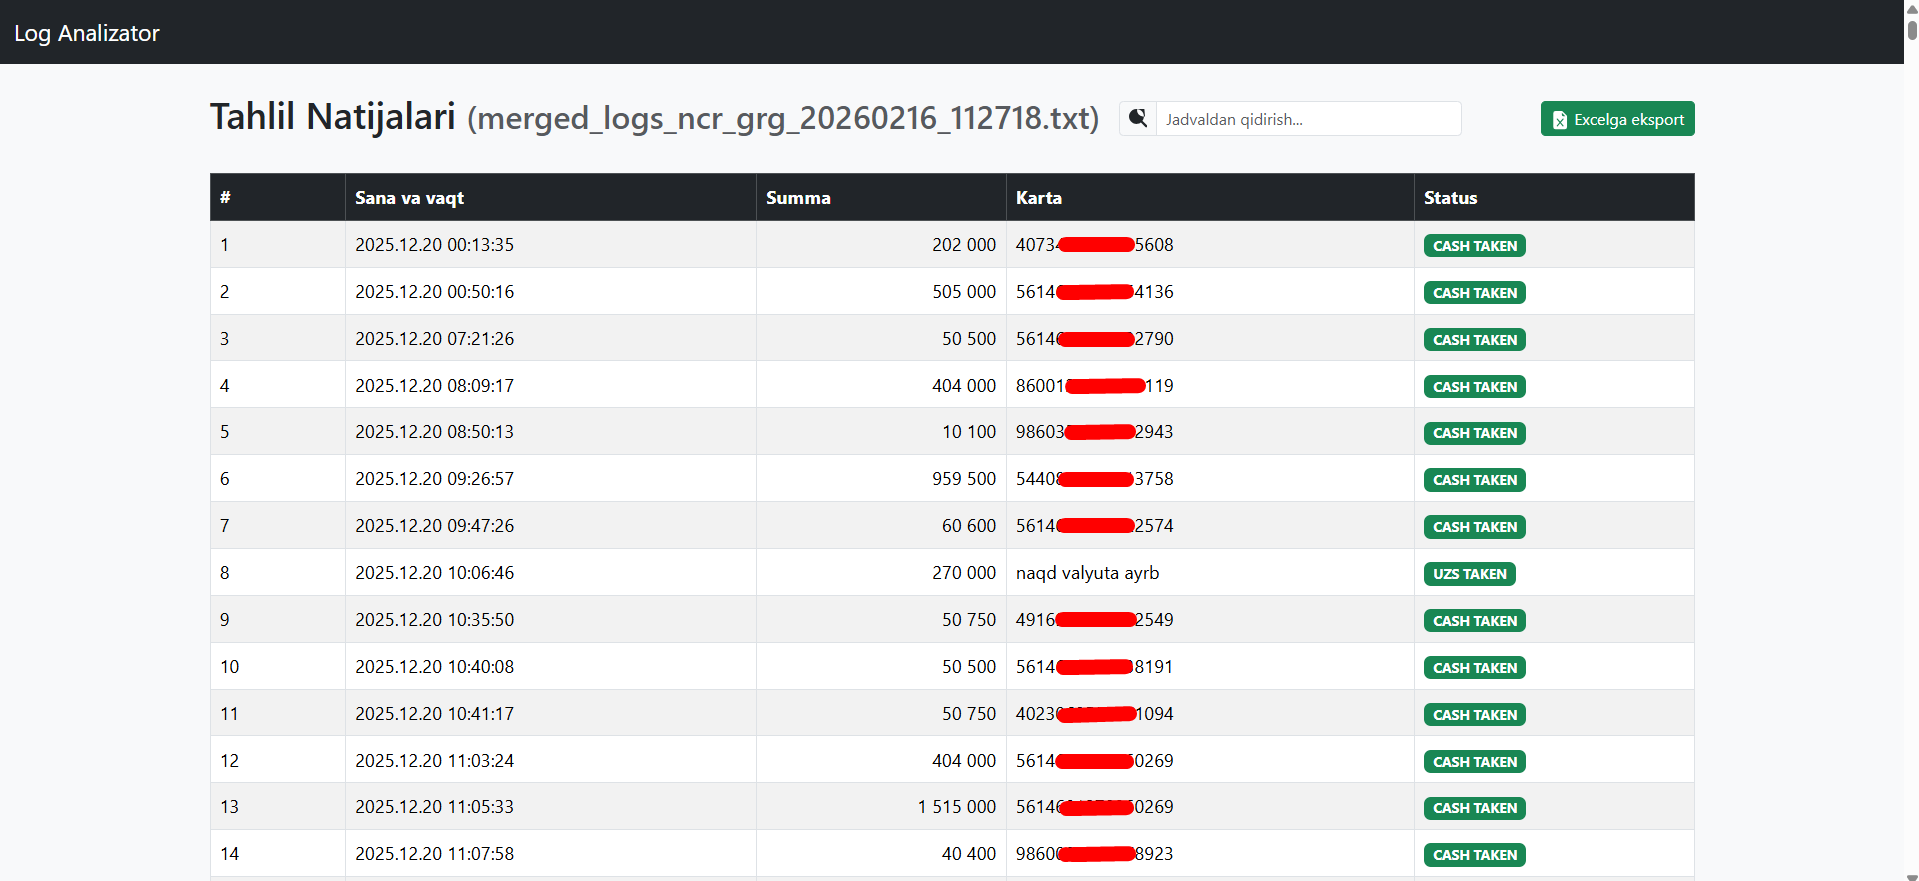Type in the Jadvaldan qidirish search field
Image resolution: width=1919 pixels, height=881 pixels.
click(1308, 119)
